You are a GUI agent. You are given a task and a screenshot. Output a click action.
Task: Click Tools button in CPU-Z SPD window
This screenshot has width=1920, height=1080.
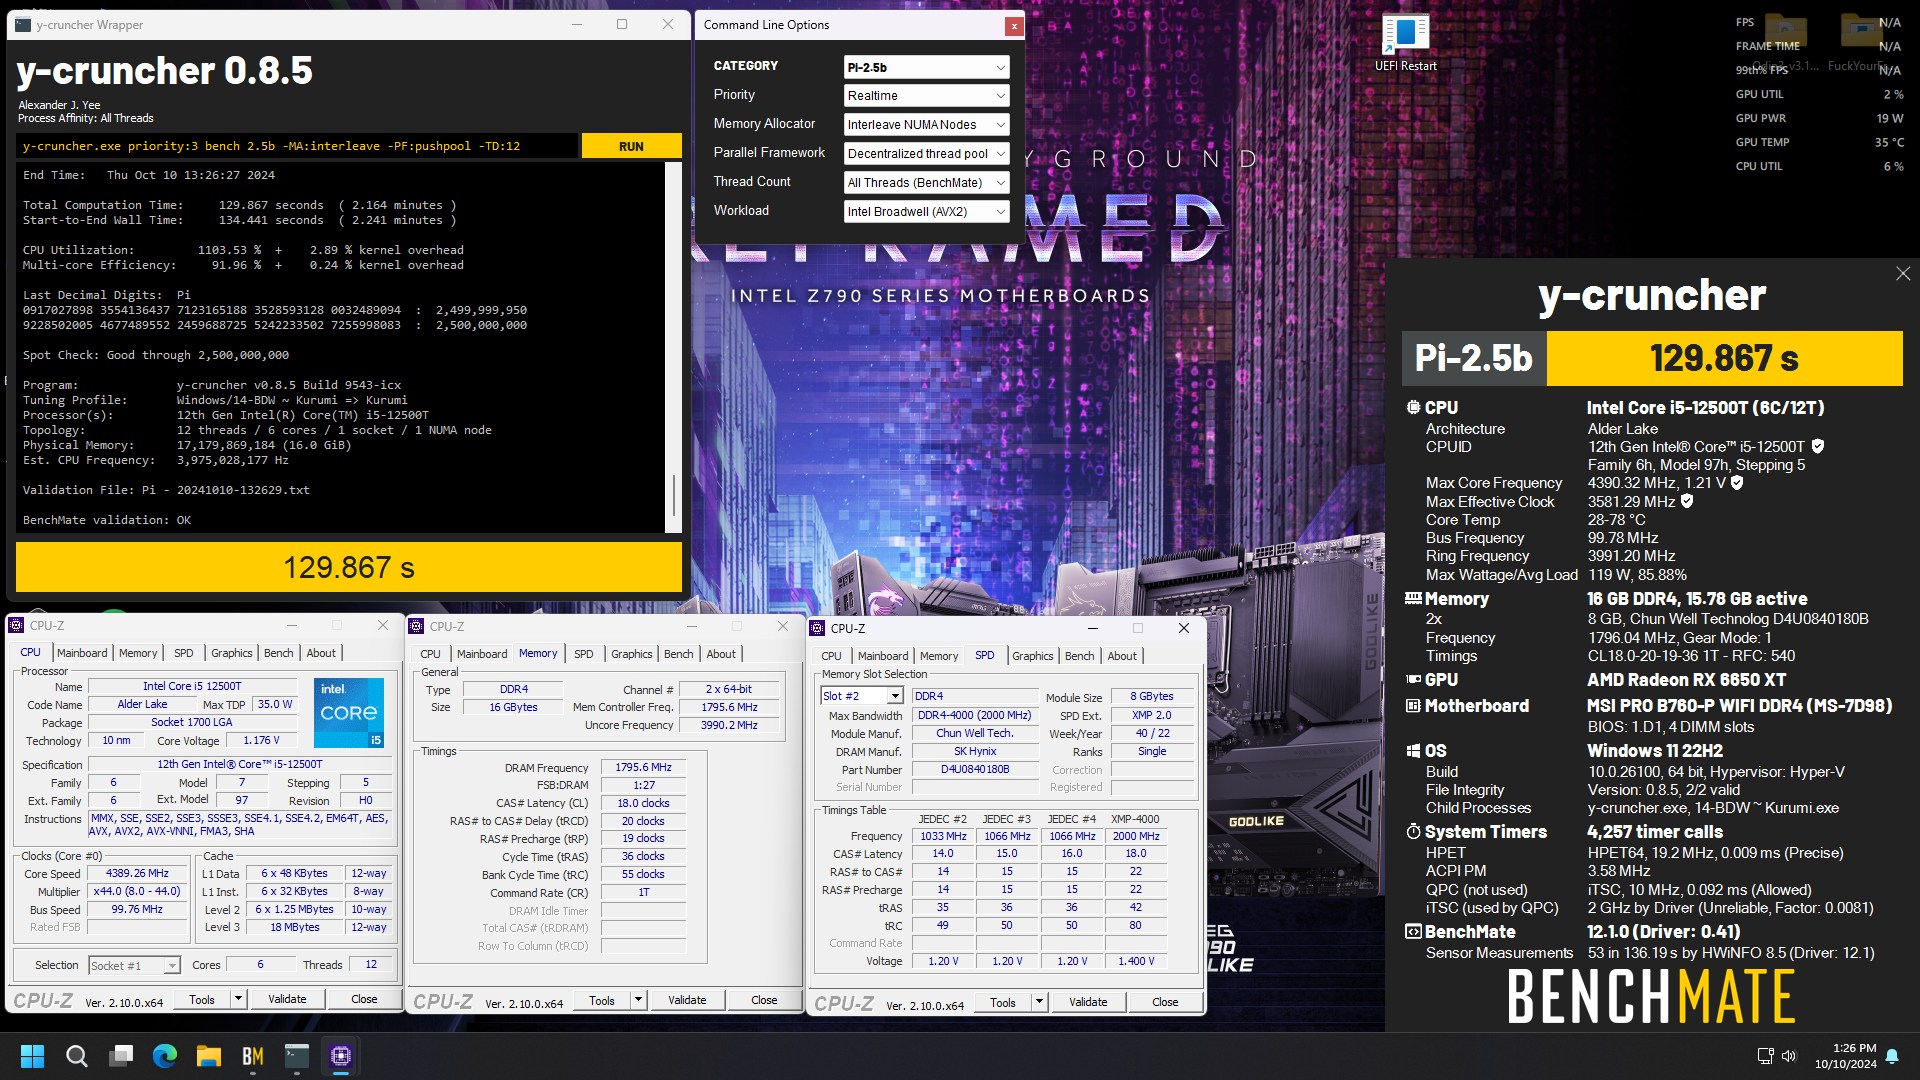pyautogui.click(x=1003, y=1002)
